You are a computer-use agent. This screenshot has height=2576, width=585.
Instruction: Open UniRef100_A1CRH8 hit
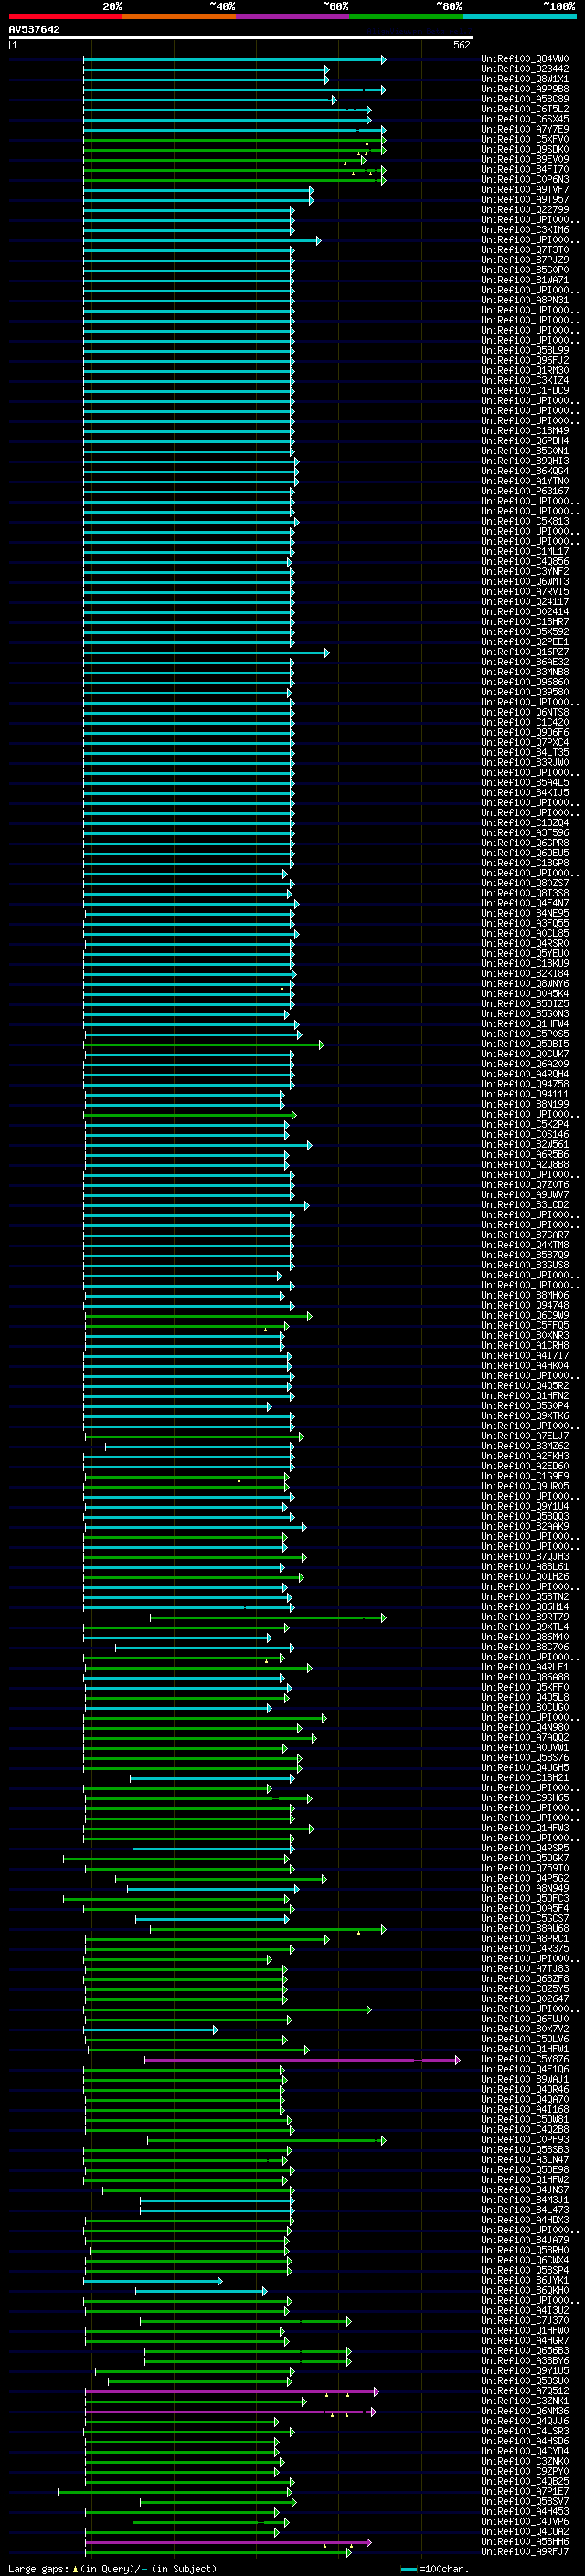coord(525,1346)
